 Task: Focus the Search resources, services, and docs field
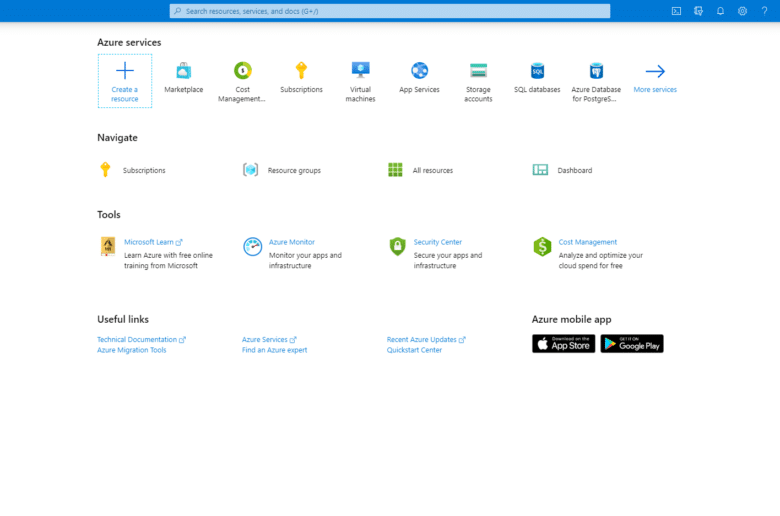click(390, 11)
